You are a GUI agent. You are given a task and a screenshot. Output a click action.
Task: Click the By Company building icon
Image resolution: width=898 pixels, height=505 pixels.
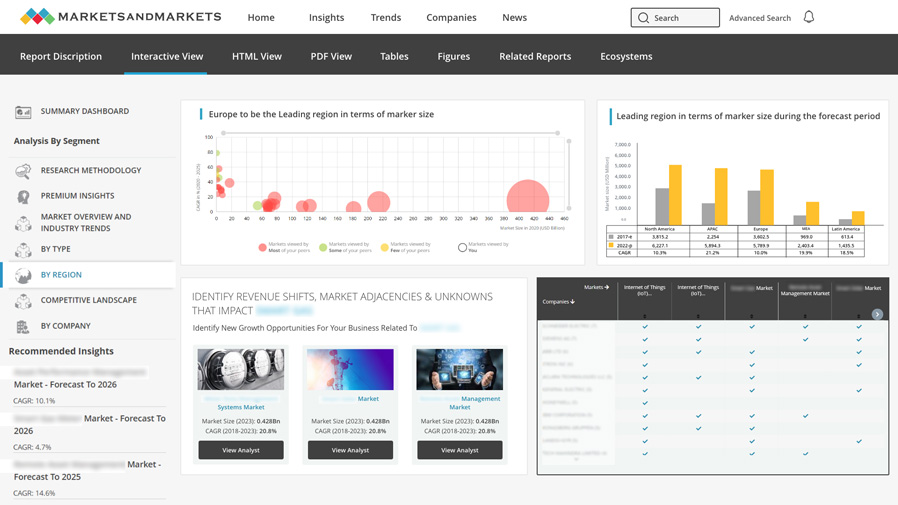pos(23,326)
